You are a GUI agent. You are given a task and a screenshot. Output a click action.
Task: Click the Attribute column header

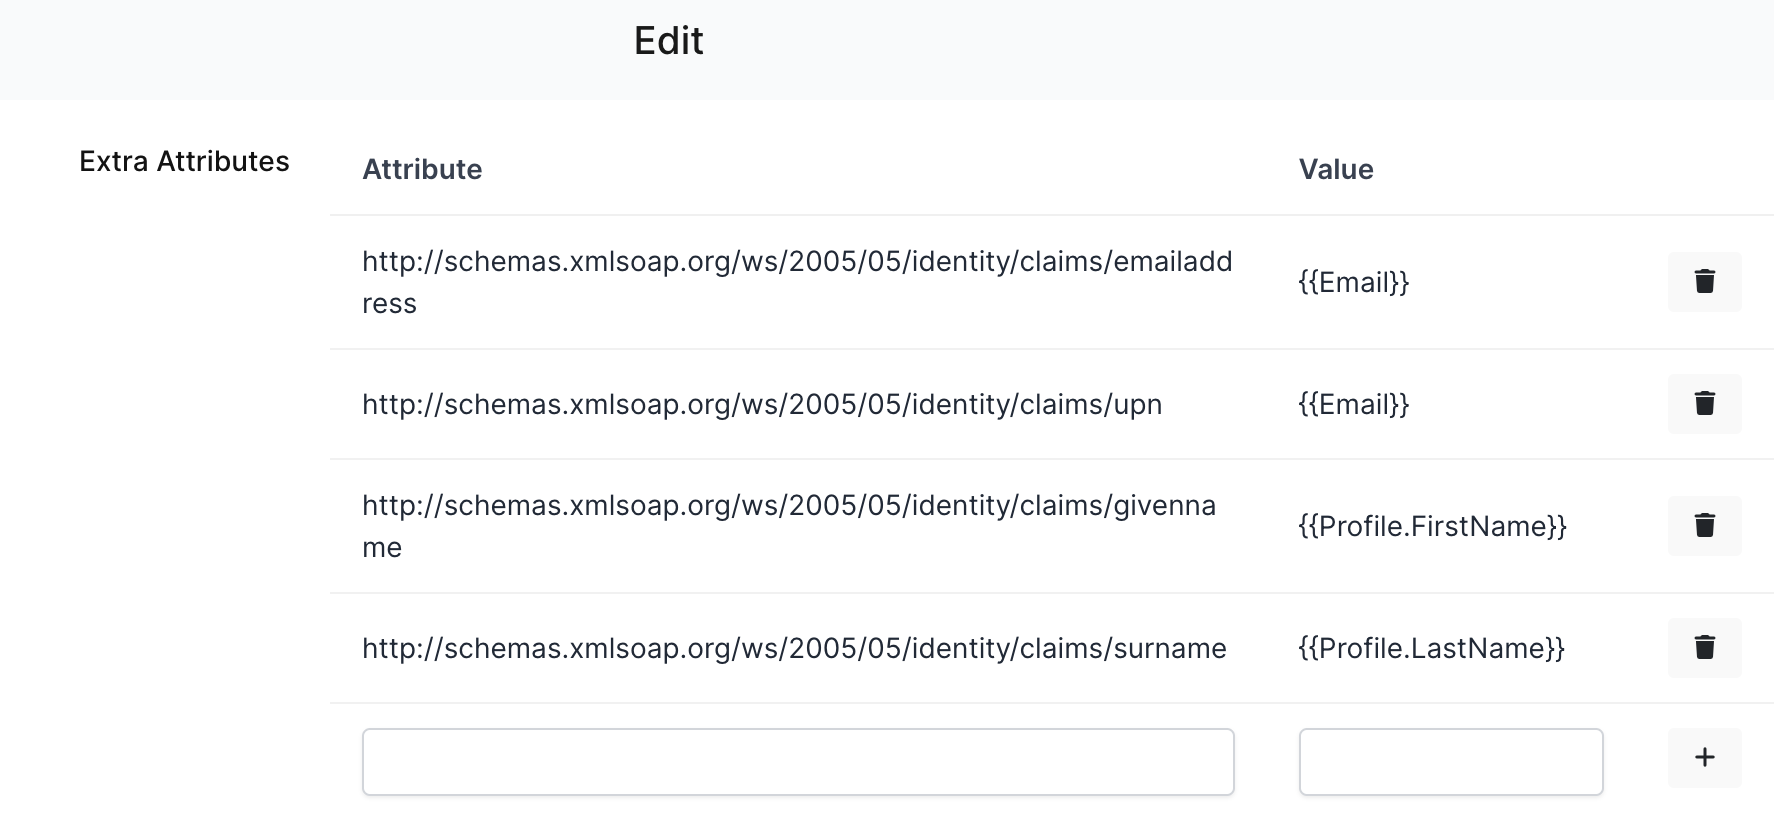[422, 169]
